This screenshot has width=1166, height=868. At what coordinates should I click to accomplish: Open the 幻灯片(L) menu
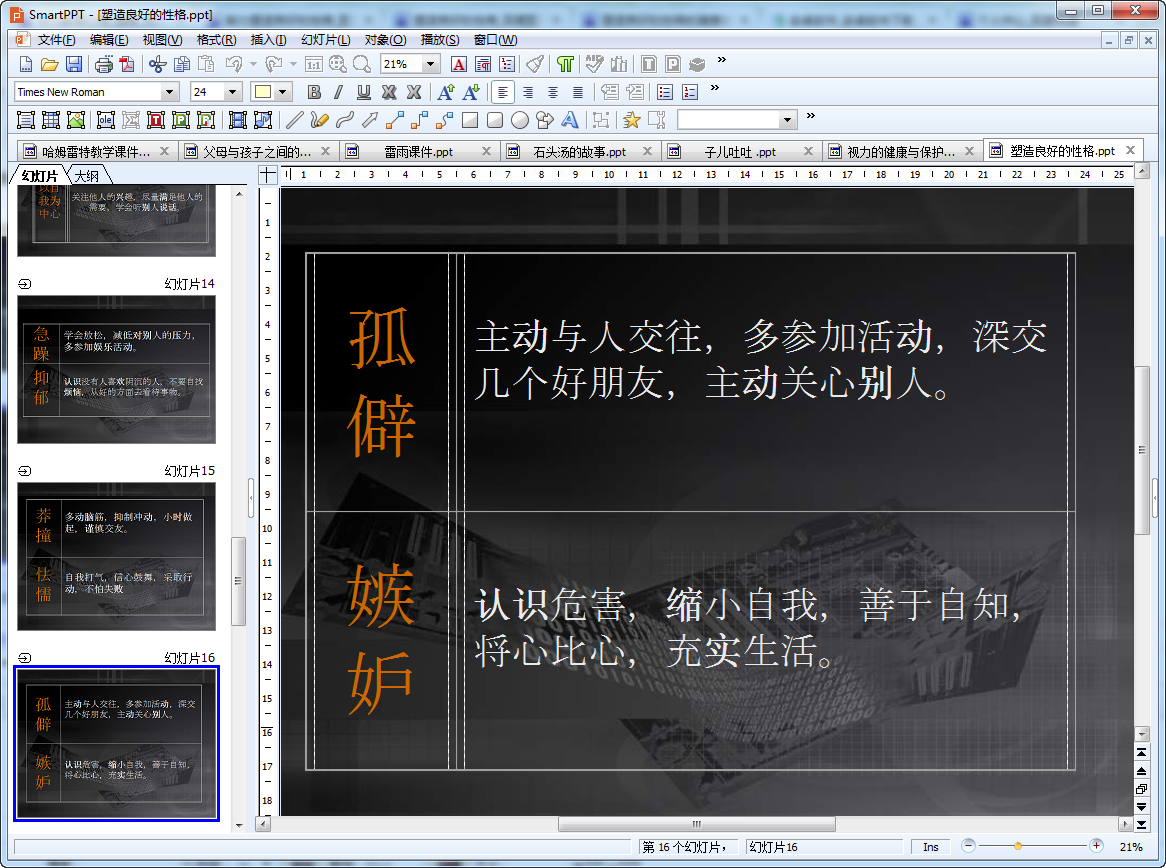coord(326,40)
